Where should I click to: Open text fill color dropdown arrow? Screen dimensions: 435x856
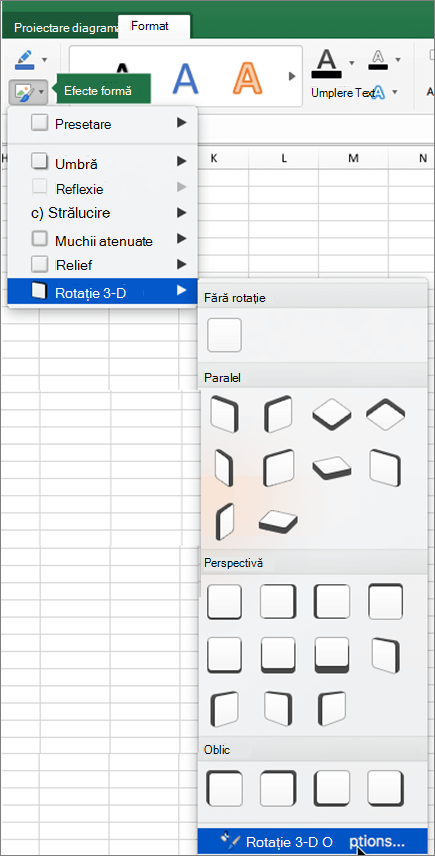(352, 61)
